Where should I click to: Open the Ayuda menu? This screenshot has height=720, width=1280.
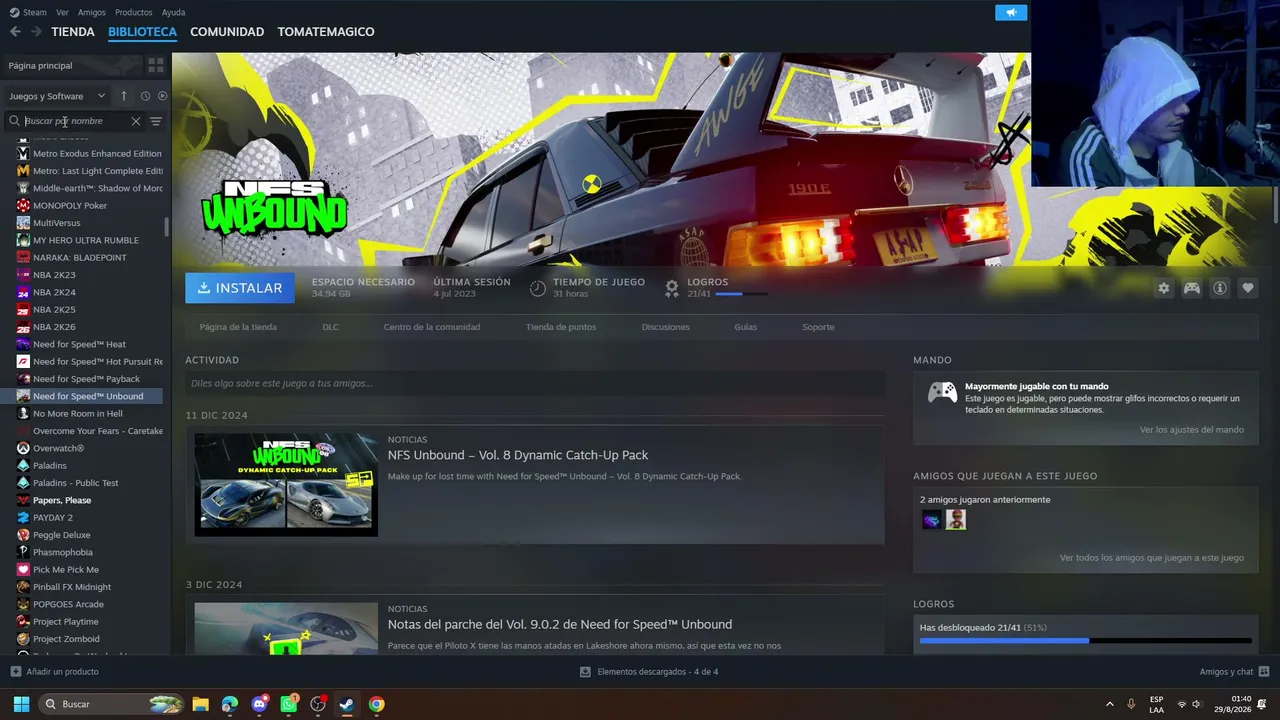tap(174, 13)
